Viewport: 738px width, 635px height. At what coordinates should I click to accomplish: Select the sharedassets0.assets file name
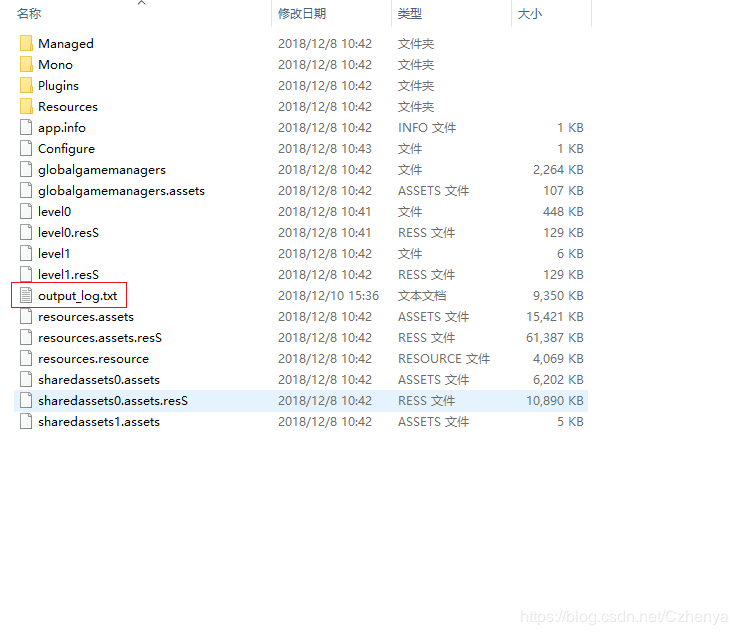[x=99, y=379]
